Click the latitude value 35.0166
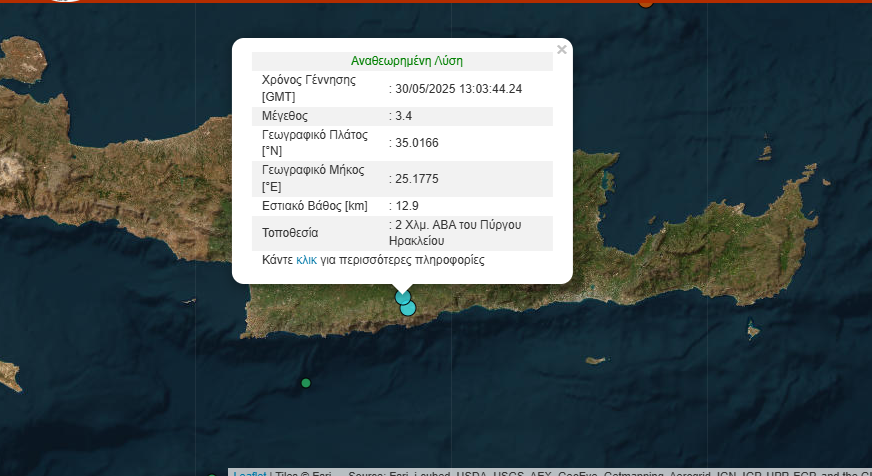This screenshot has width=872, height=476. tap(417, 143)
